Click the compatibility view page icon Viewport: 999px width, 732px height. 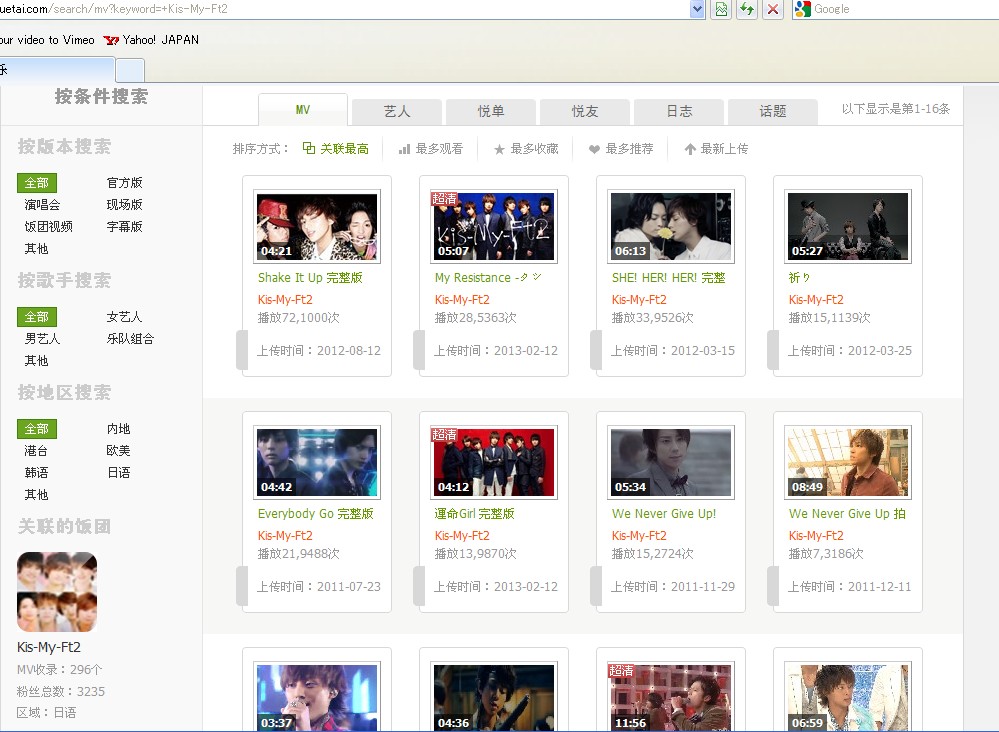pos(722,9)
